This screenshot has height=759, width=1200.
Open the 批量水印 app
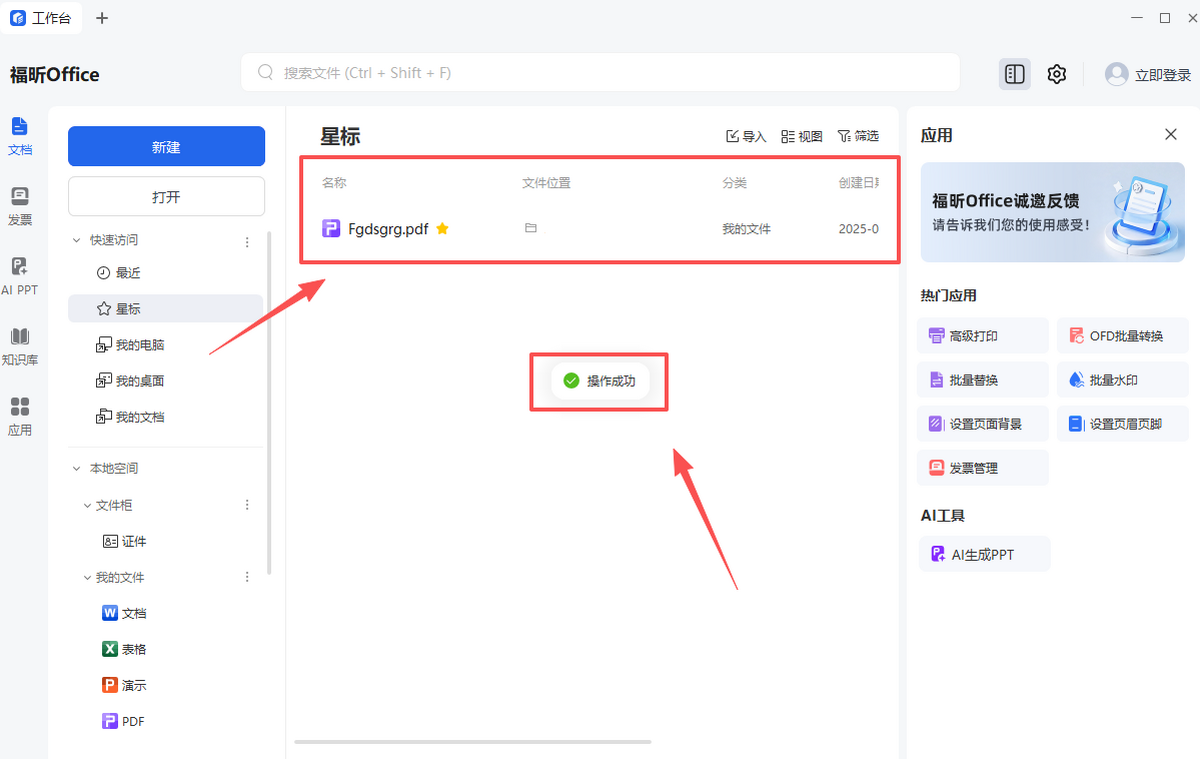tap(1123, 380)
